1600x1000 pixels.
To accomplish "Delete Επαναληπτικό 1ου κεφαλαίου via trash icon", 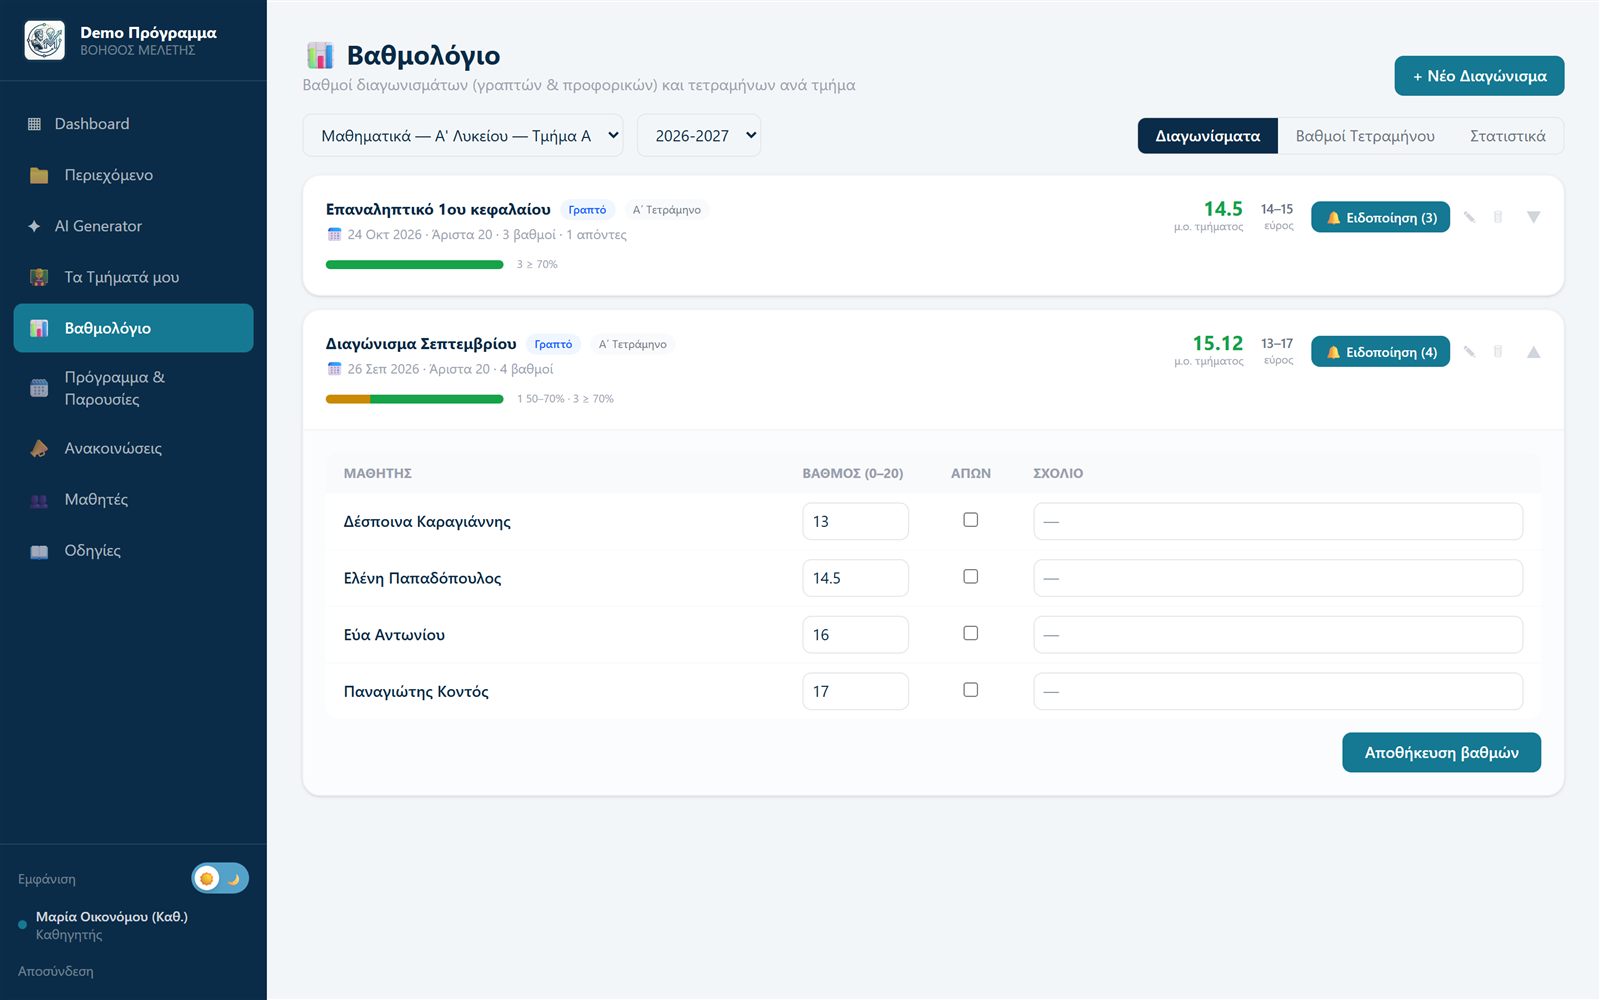I will (x=1498, y=217).
